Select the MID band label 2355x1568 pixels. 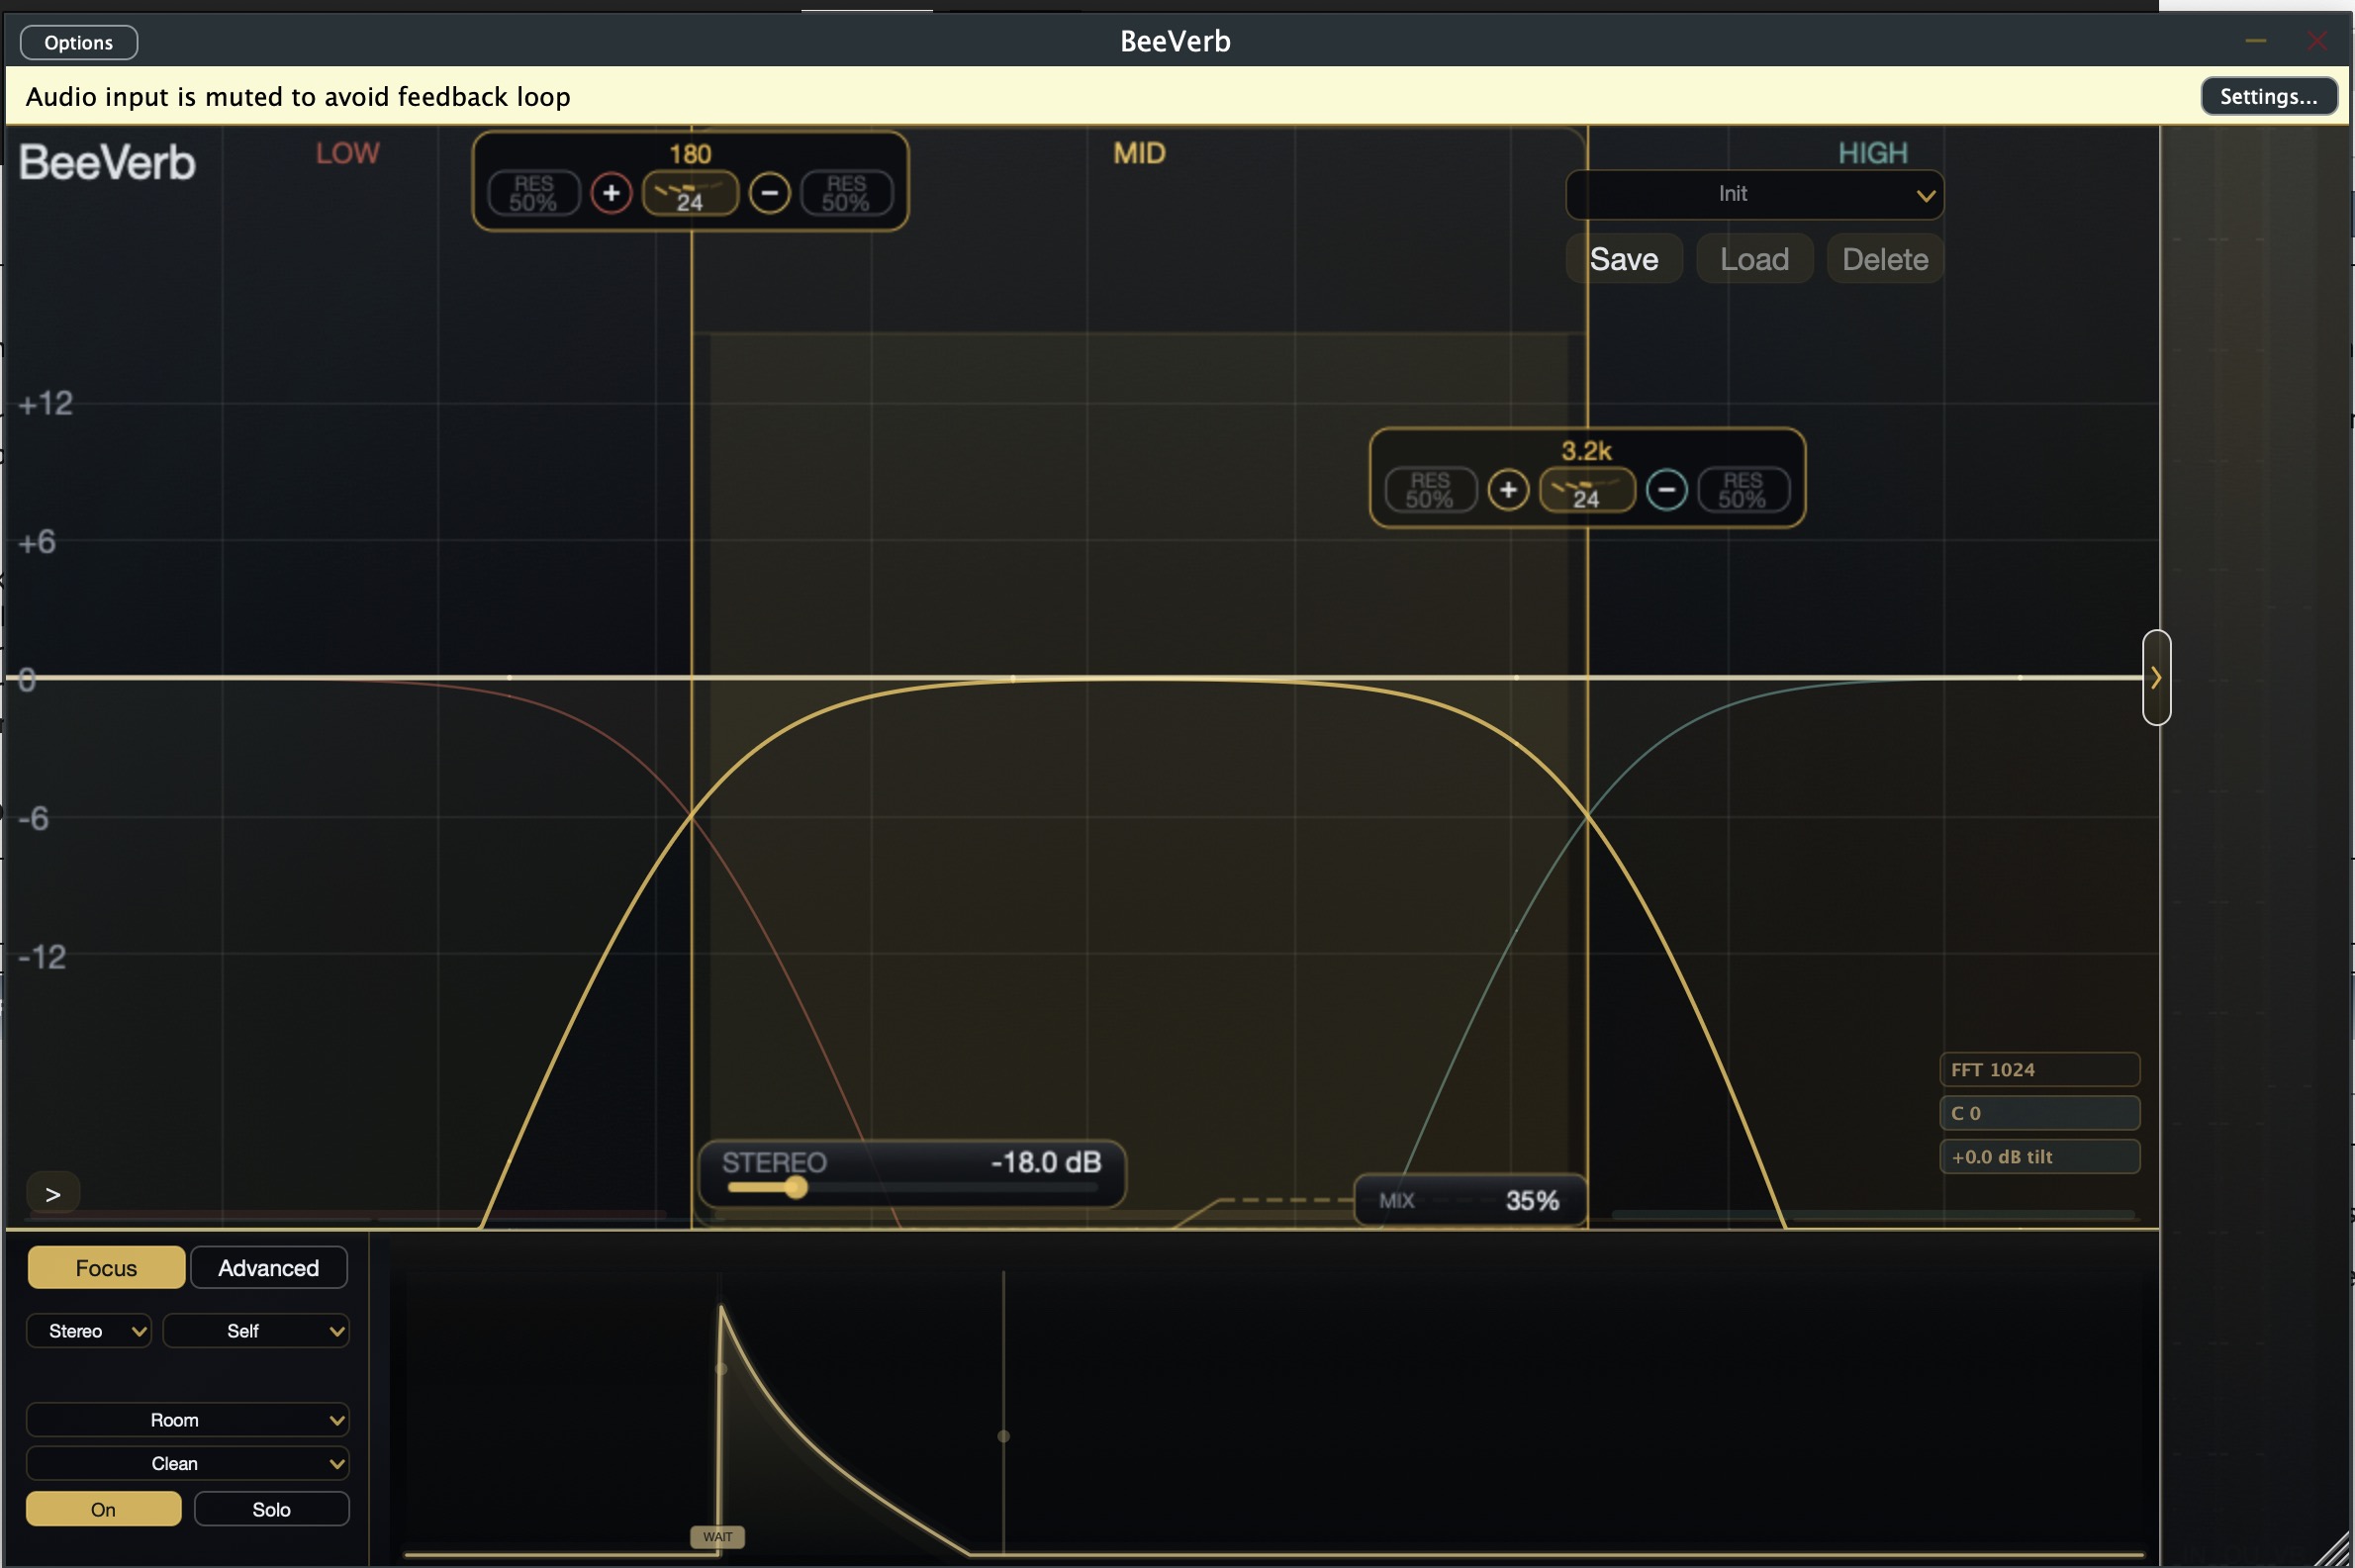click(x=1139, y=153)
